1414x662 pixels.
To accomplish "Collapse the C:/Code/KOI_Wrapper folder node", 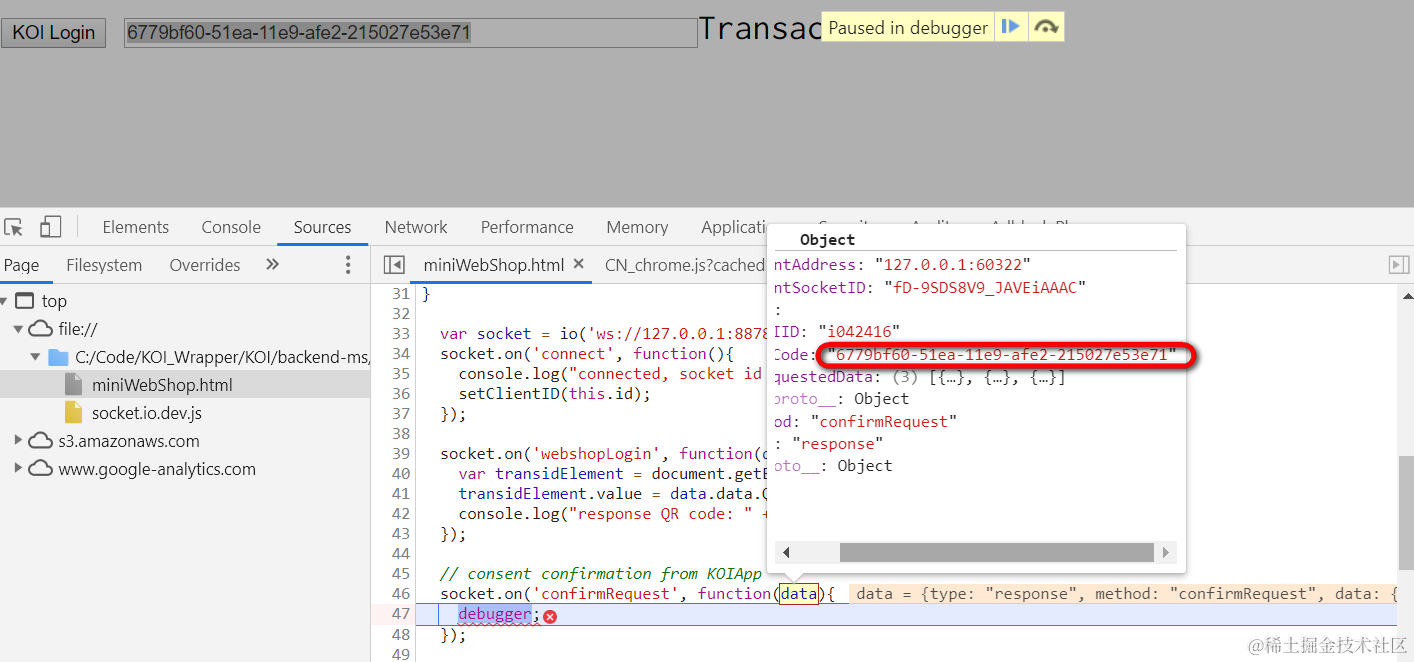I will (35, 357).
